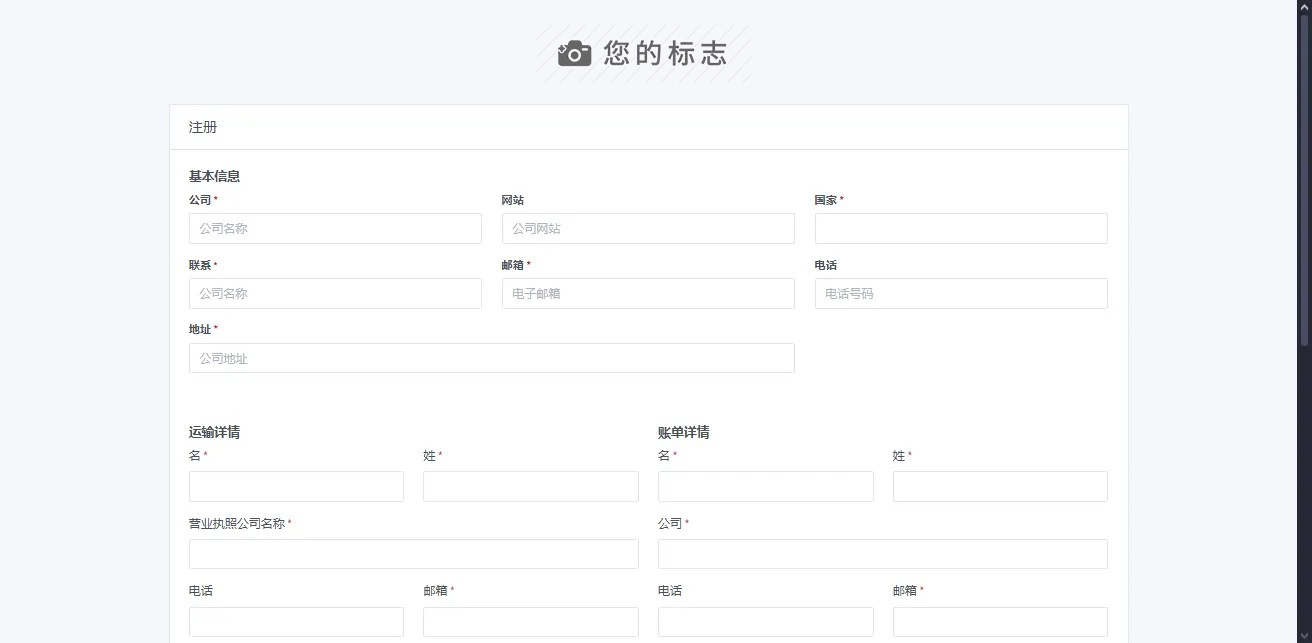This screenshot has height=643, width=1312.
Task: Click the 邮箱 field under 账单详情
Action: tap(1000, 621)
